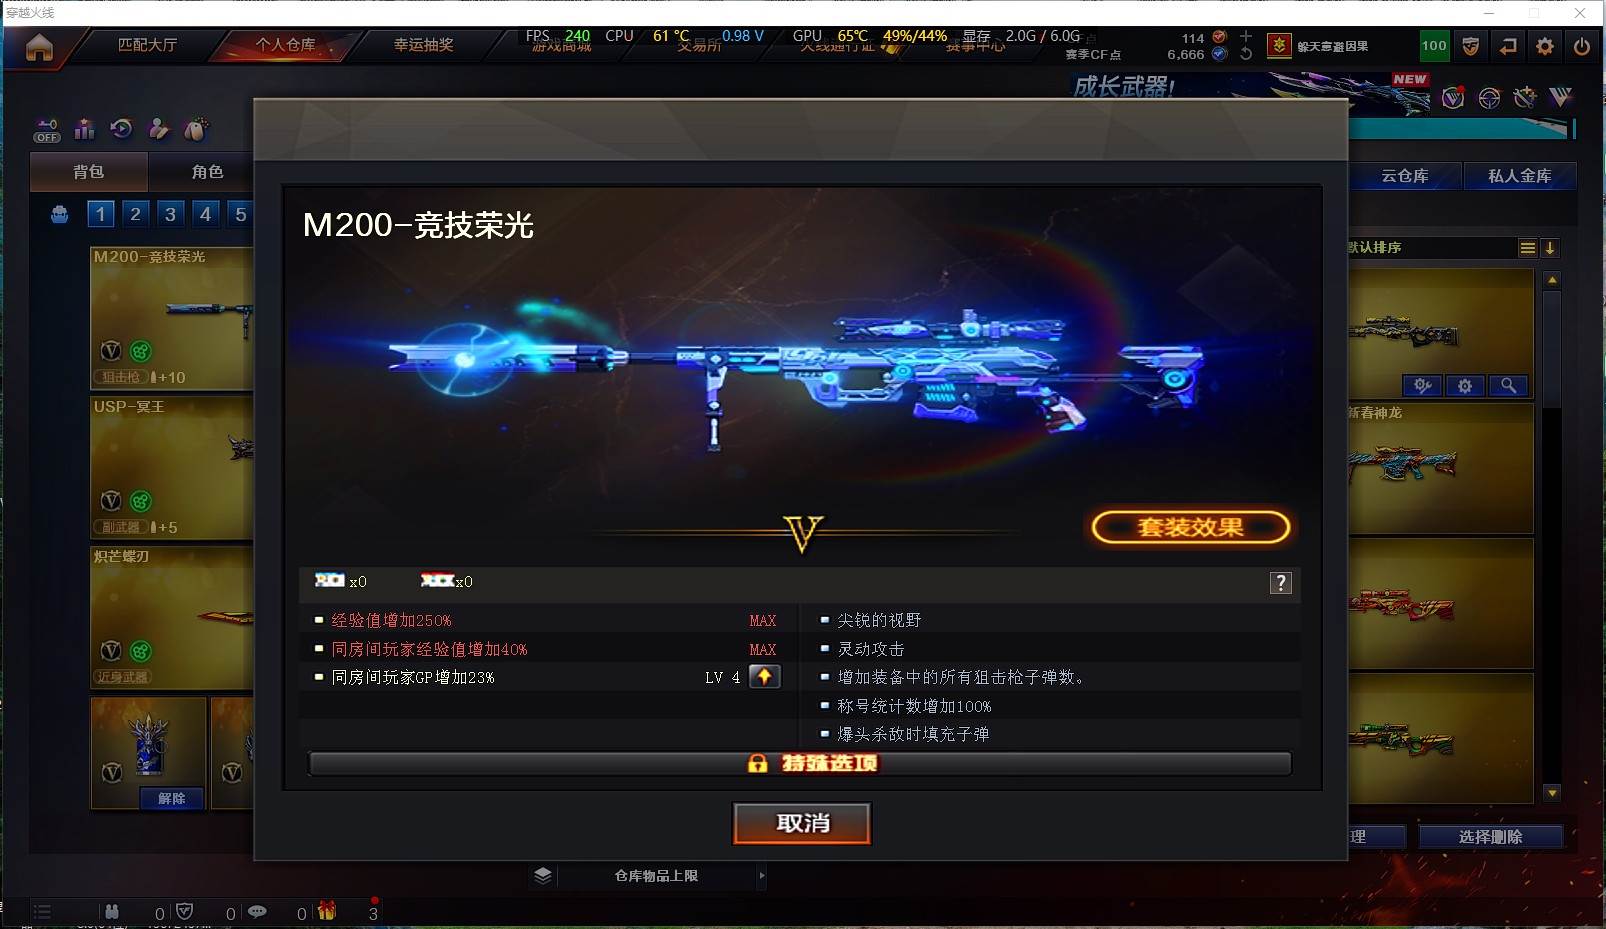Screen dimensions: 1606x929
Task: Click the 套装效果 button
Action: pyautogui.click(x=1190, y=527)
